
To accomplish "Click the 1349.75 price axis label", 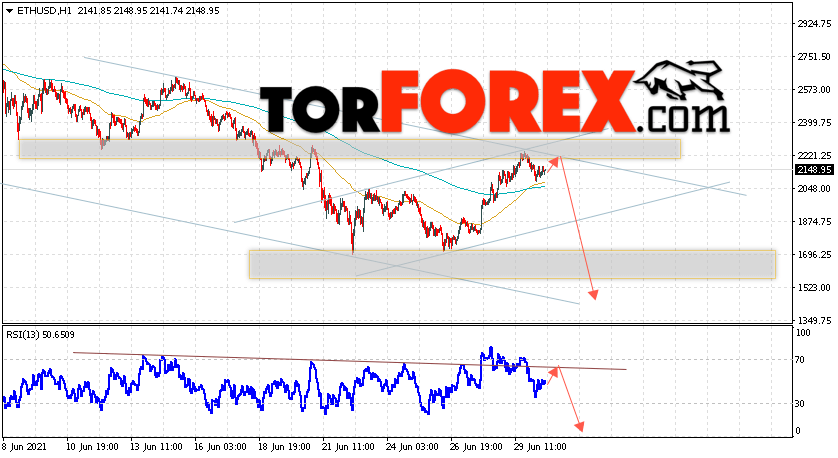I will coord(814,321).
